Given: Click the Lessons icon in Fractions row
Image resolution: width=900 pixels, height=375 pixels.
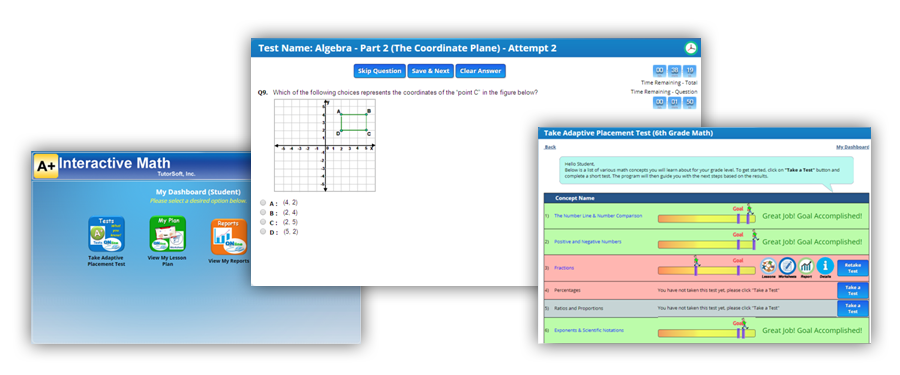Looking at the screenshot, I should point(769,265).
